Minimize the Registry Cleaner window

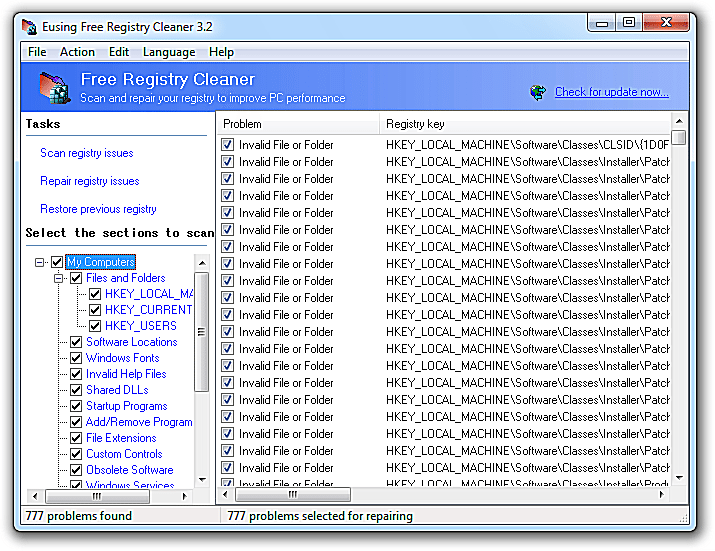602,23
